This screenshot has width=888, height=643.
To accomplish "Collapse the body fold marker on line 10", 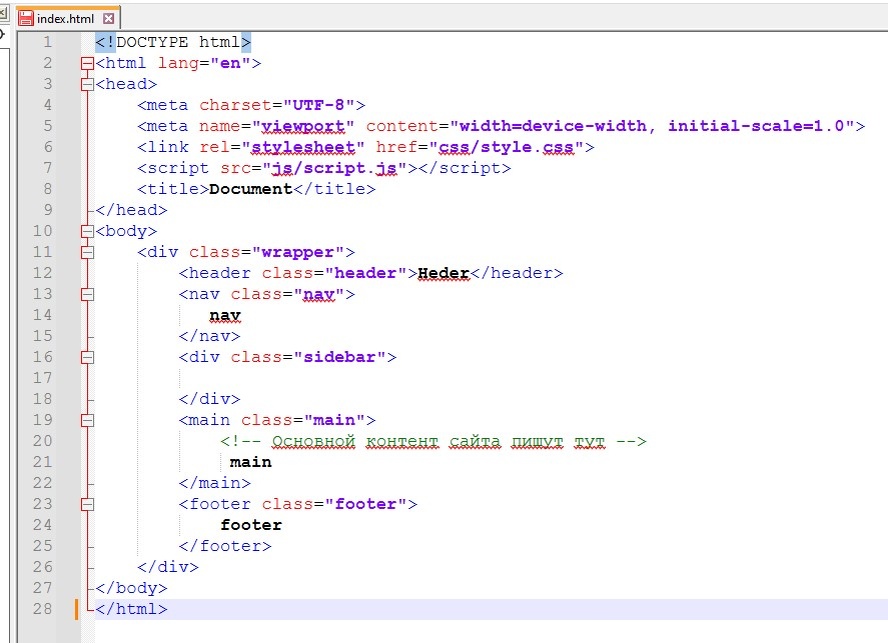I will [x=87, y=231].
